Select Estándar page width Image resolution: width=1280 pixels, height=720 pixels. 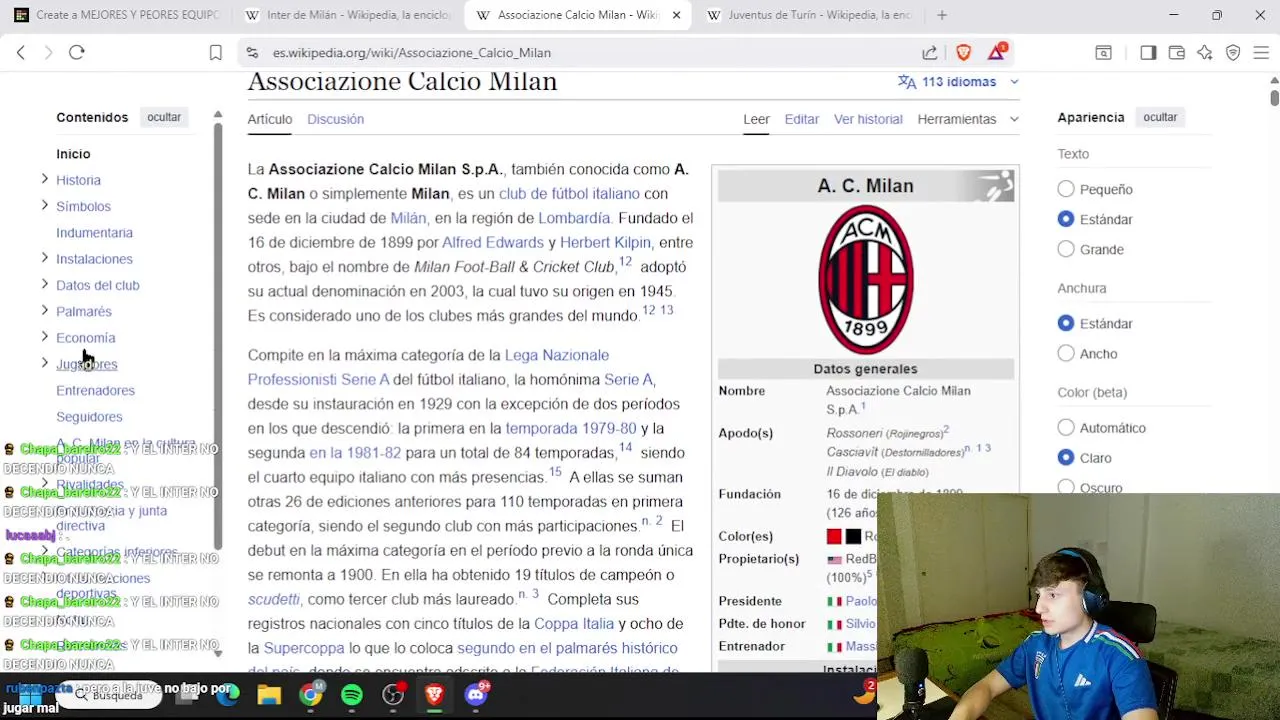click(1066, 323)
